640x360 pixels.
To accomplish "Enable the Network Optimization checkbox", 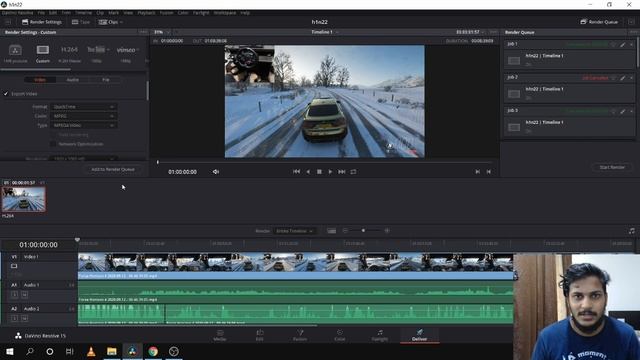I will point(53,144).
